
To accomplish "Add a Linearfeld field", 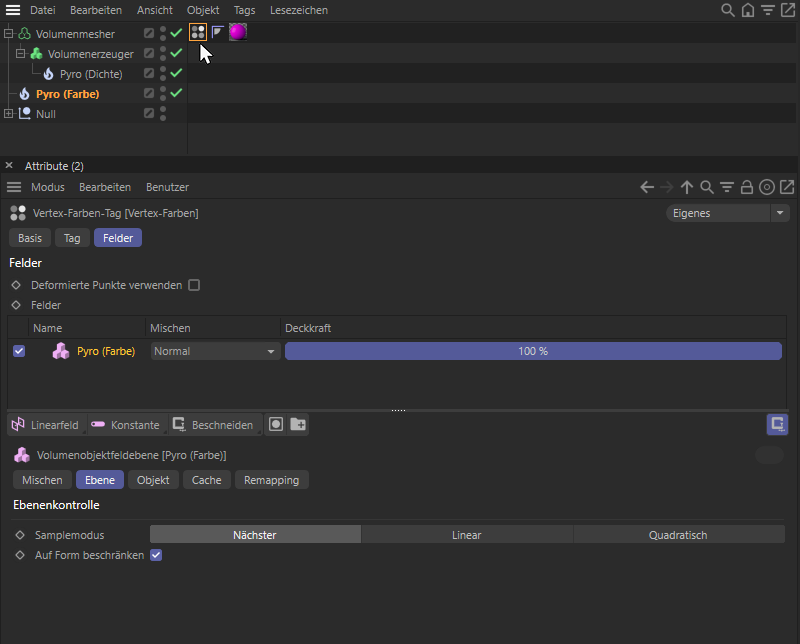I will pos(46,425).
